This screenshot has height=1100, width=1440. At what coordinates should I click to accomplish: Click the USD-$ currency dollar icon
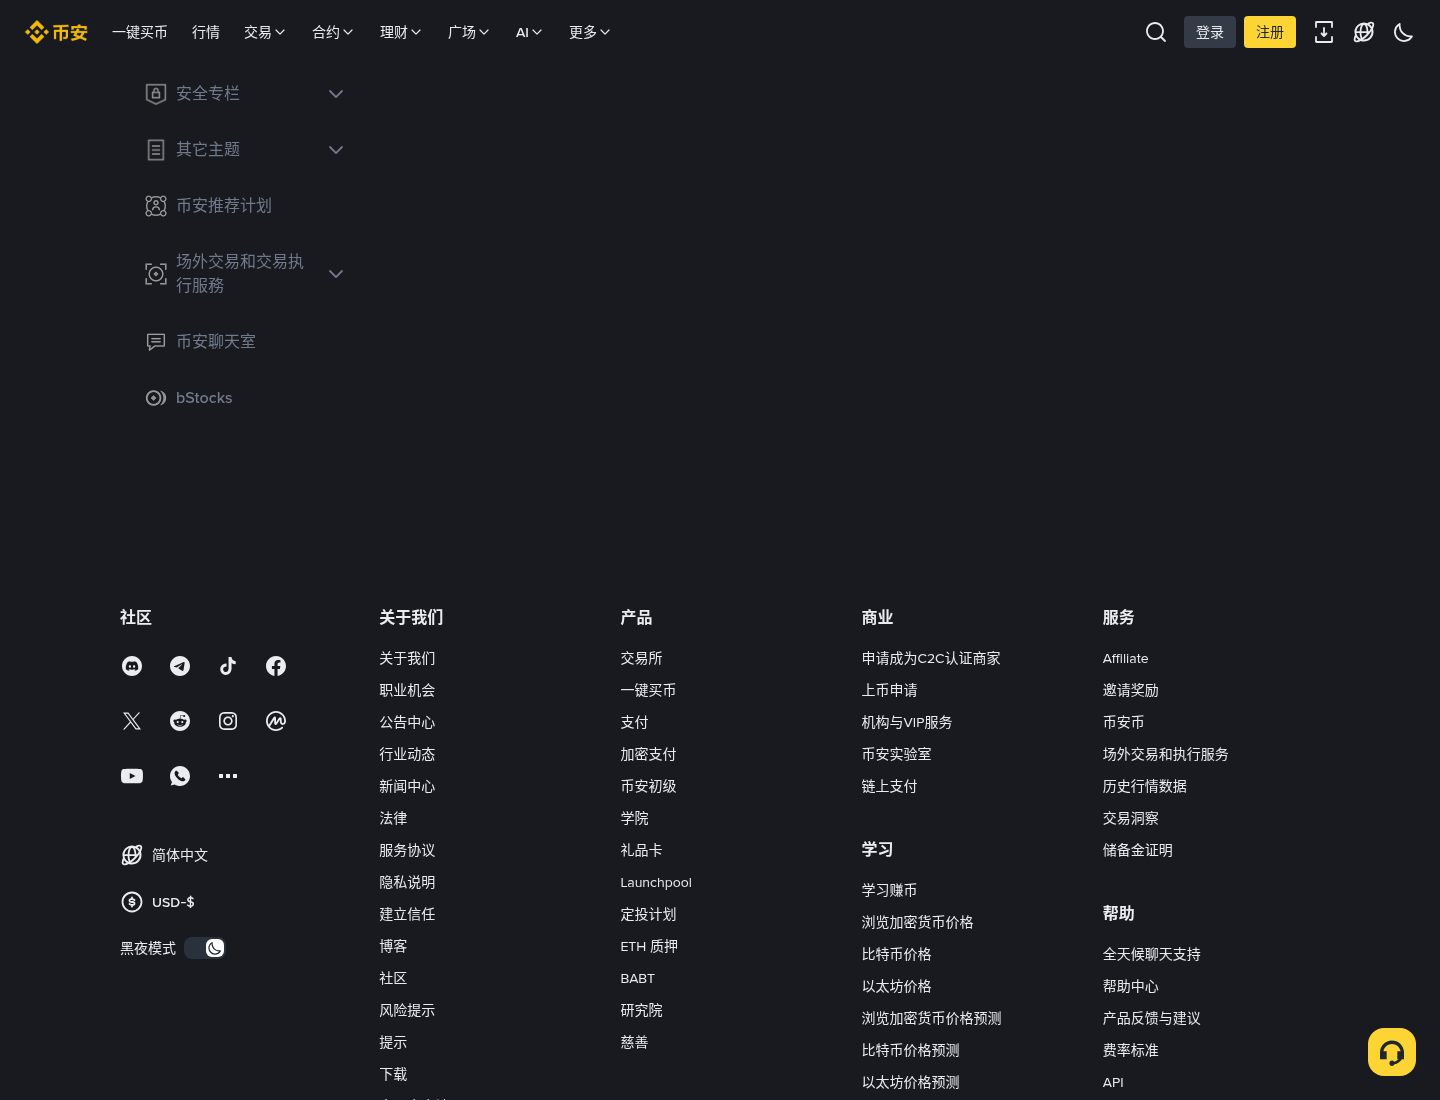pos(132,902)
